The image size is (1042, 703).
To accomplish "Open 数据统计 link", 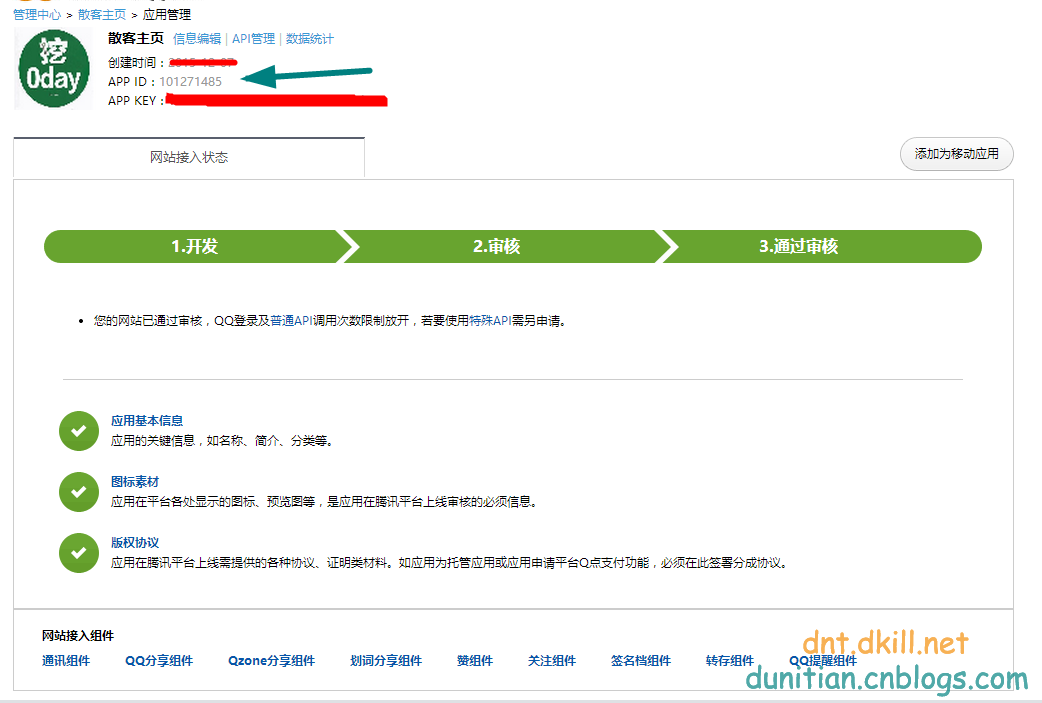I will 310,39.
